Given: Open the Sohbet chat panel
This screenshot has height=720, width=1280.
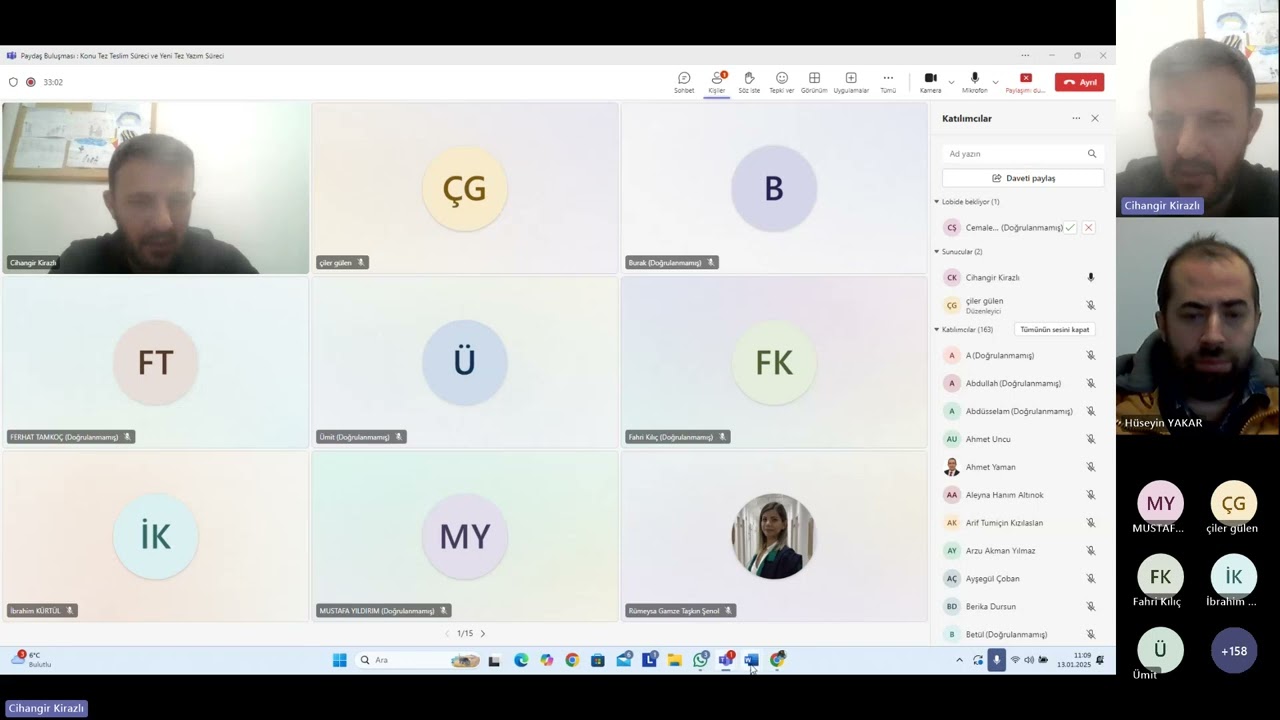Looking at the screenshot, I should [x=684, y=83].
